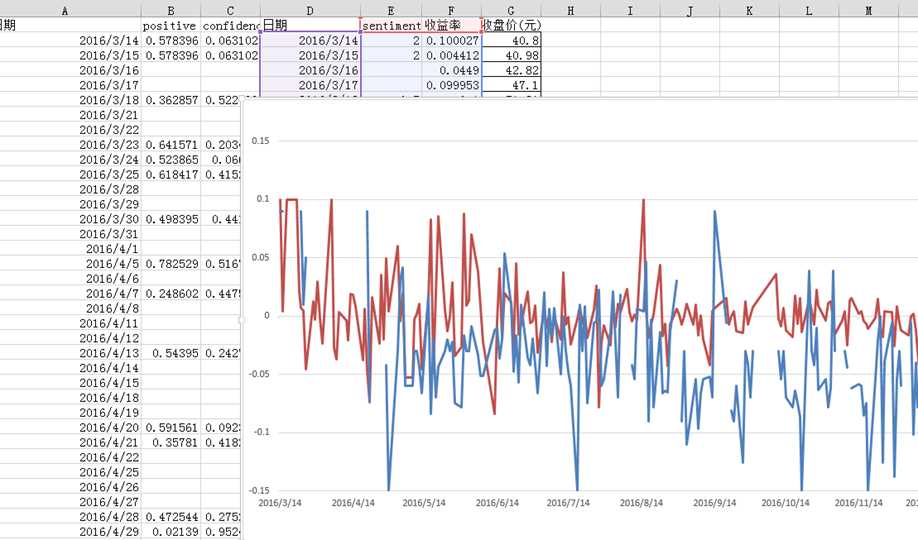The image size is (918, 540).
Task: Select column K header
Action: (750, 9)
